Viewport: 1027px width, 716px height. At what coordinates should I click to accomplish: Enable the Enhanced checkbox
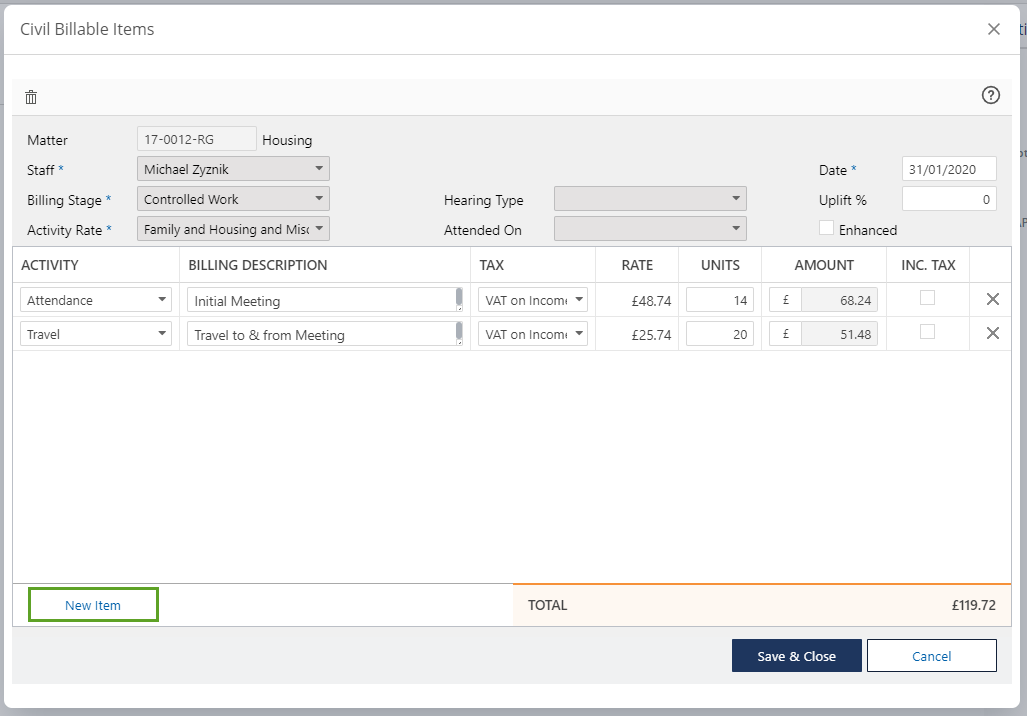pos(826,228)
